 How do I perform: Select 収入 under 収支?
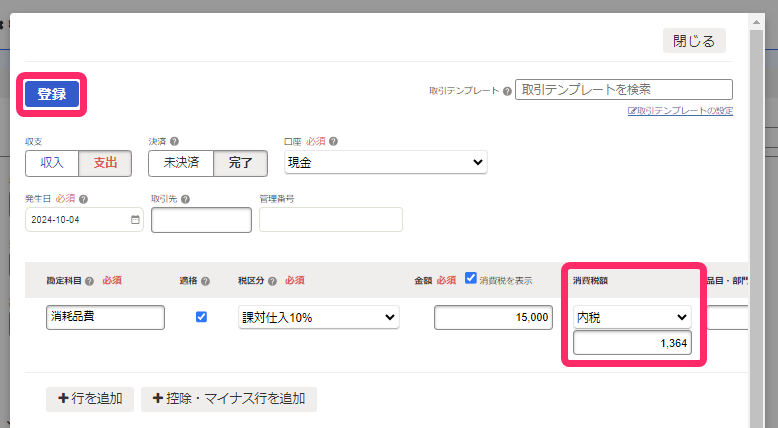coord(52,163)
